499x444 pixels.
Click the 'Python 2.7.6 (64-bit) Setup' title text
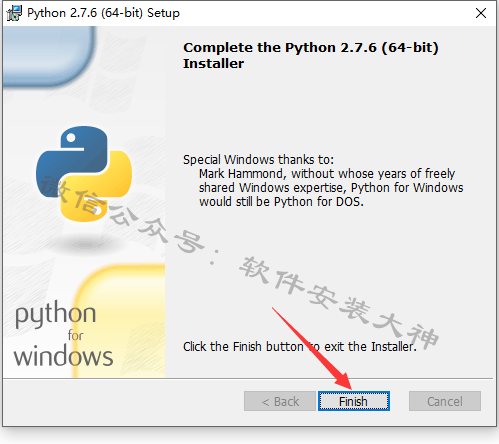(103, 13)
